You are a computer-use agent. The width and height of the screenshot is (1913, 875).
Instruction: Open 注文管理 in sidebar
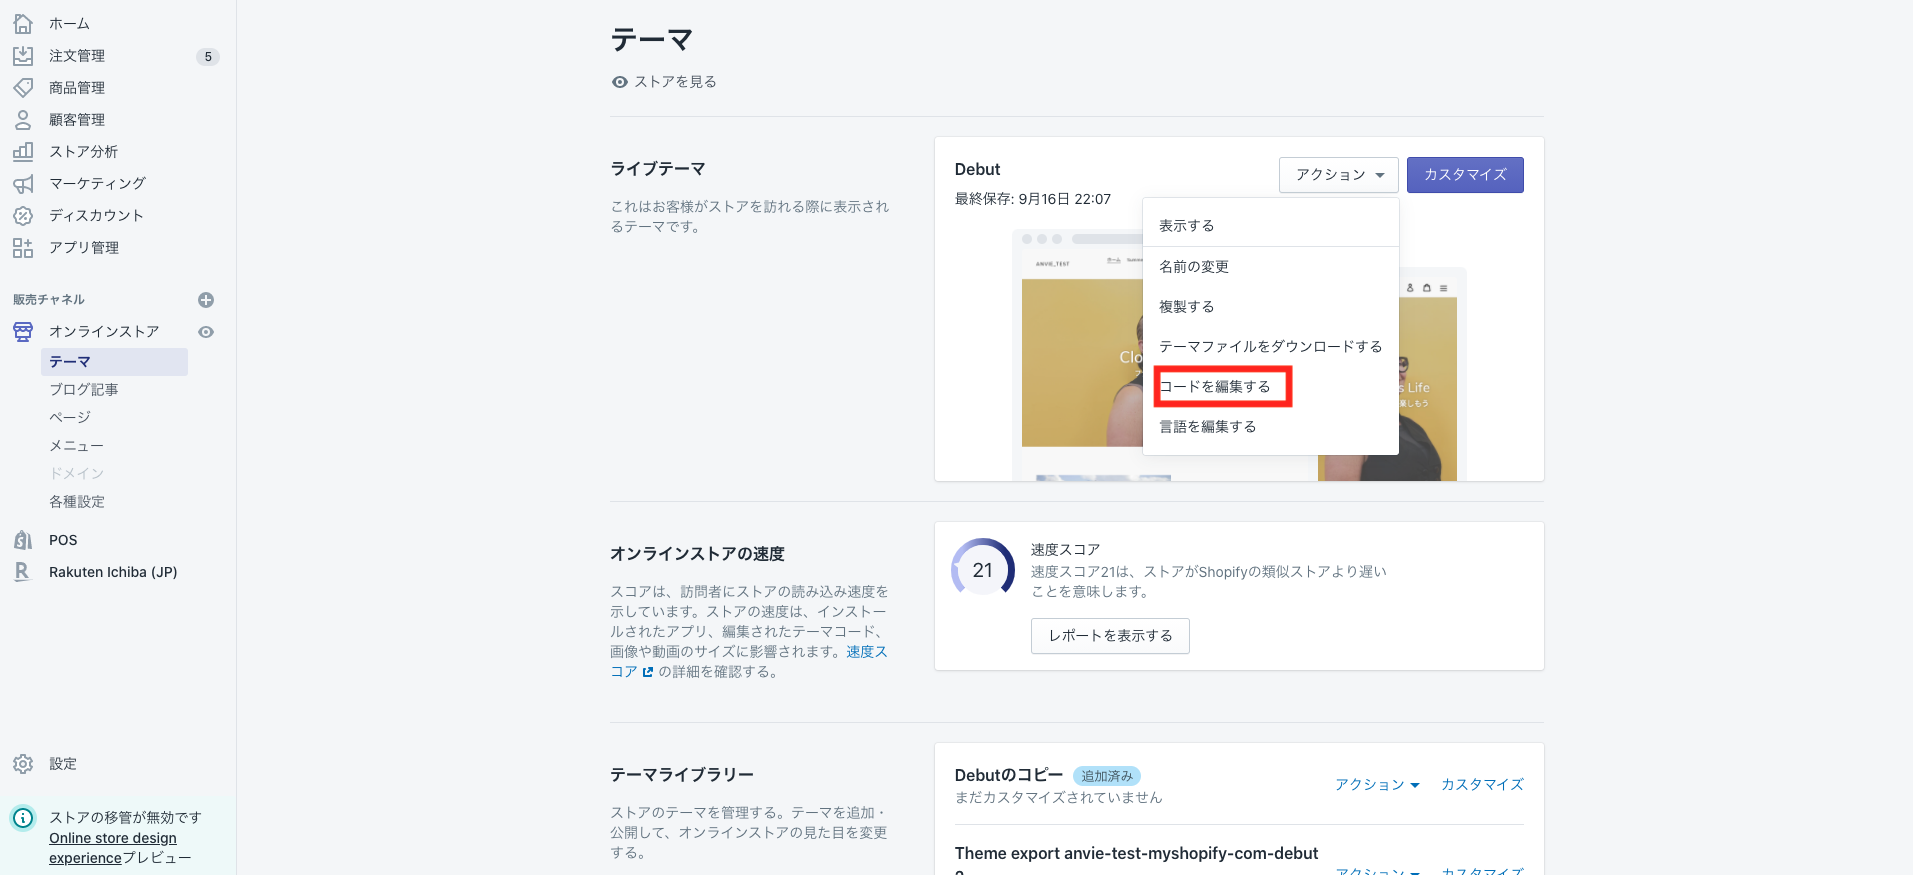pos(77,56)
